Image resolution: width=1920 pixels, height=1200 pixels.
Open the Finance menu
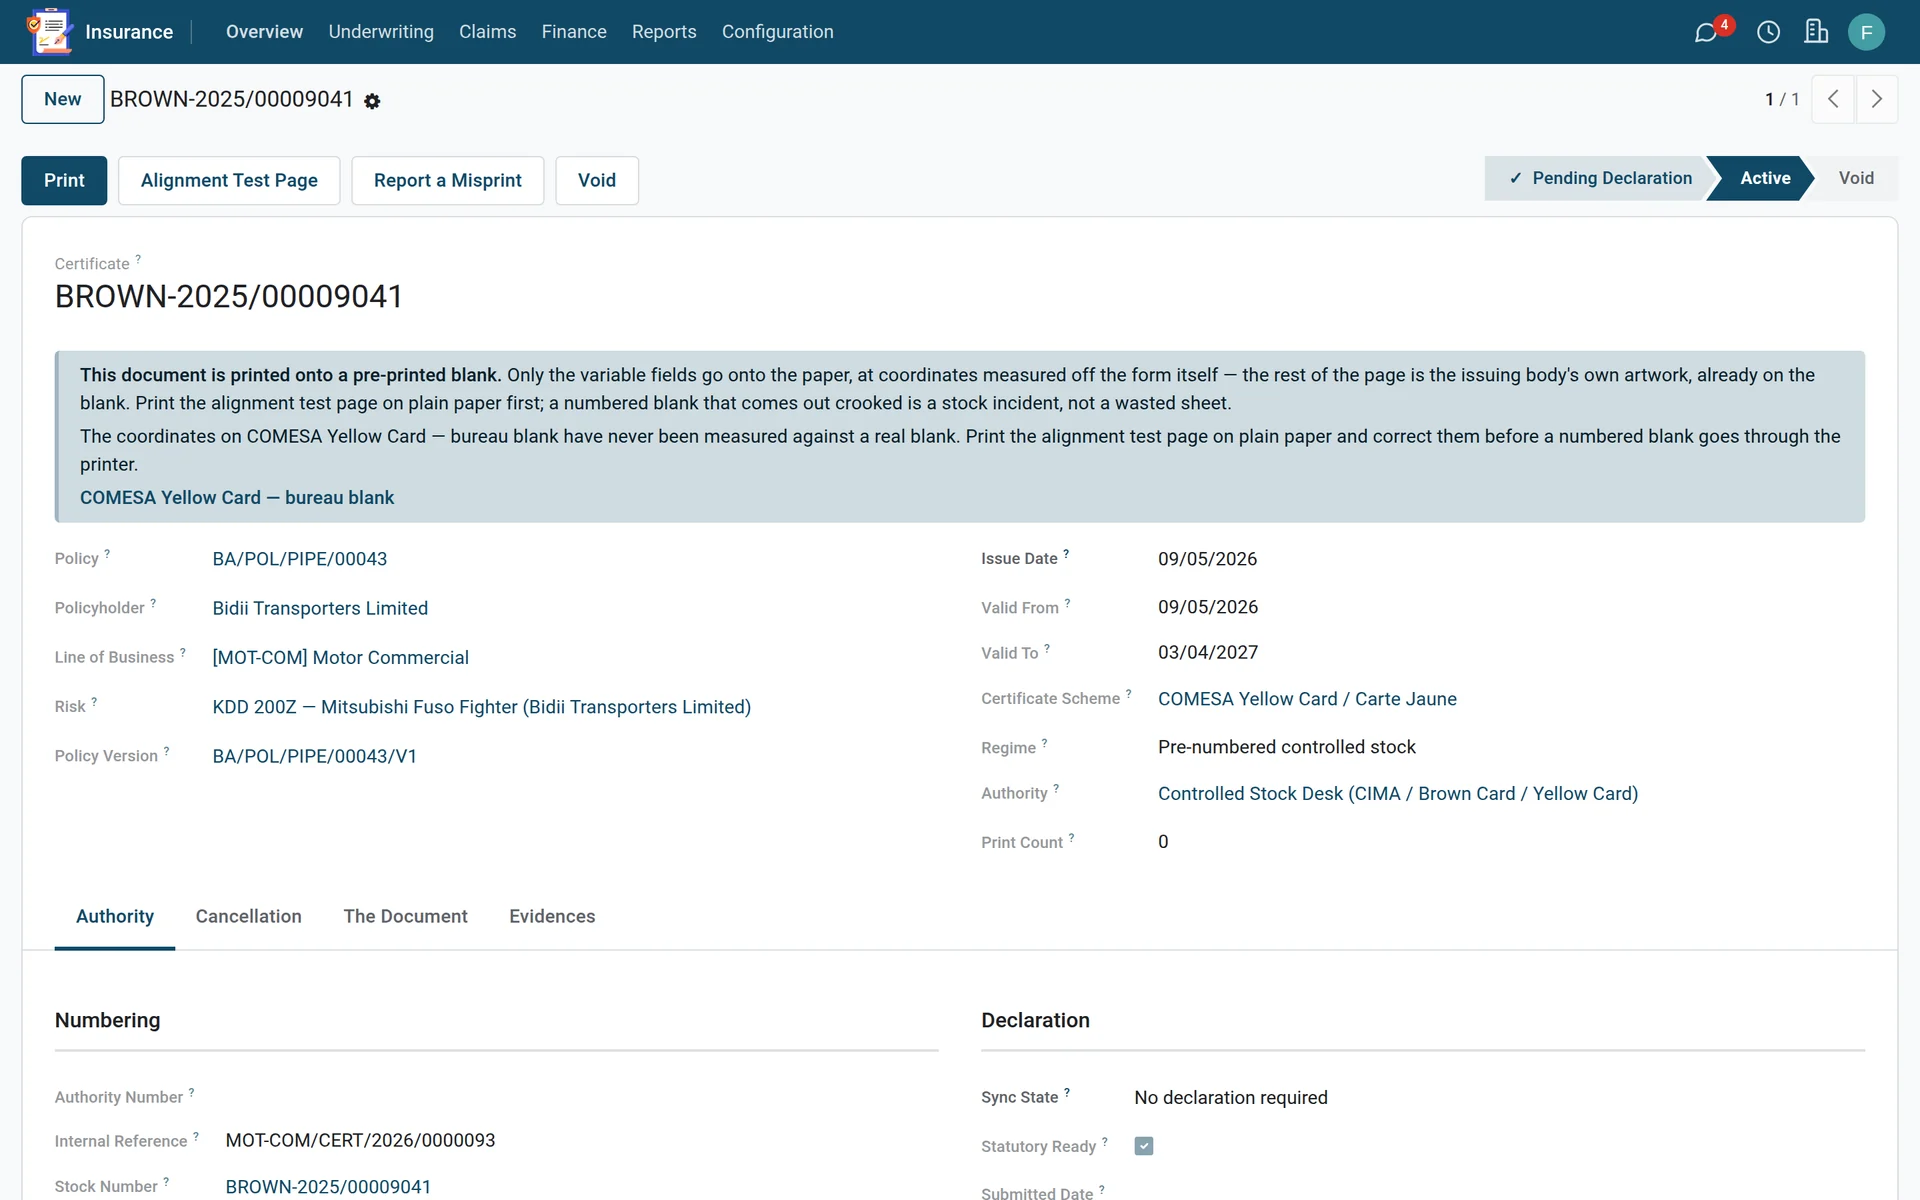click(574, 32)
